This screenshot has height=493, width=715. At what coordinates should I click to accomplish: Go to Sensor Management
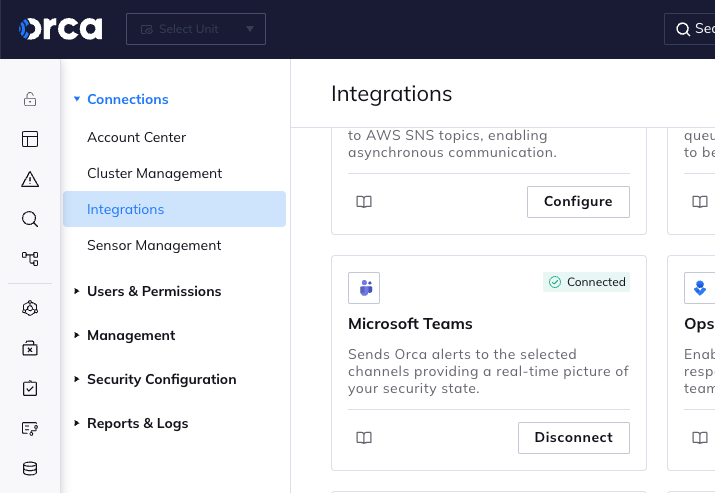[154, 245]
